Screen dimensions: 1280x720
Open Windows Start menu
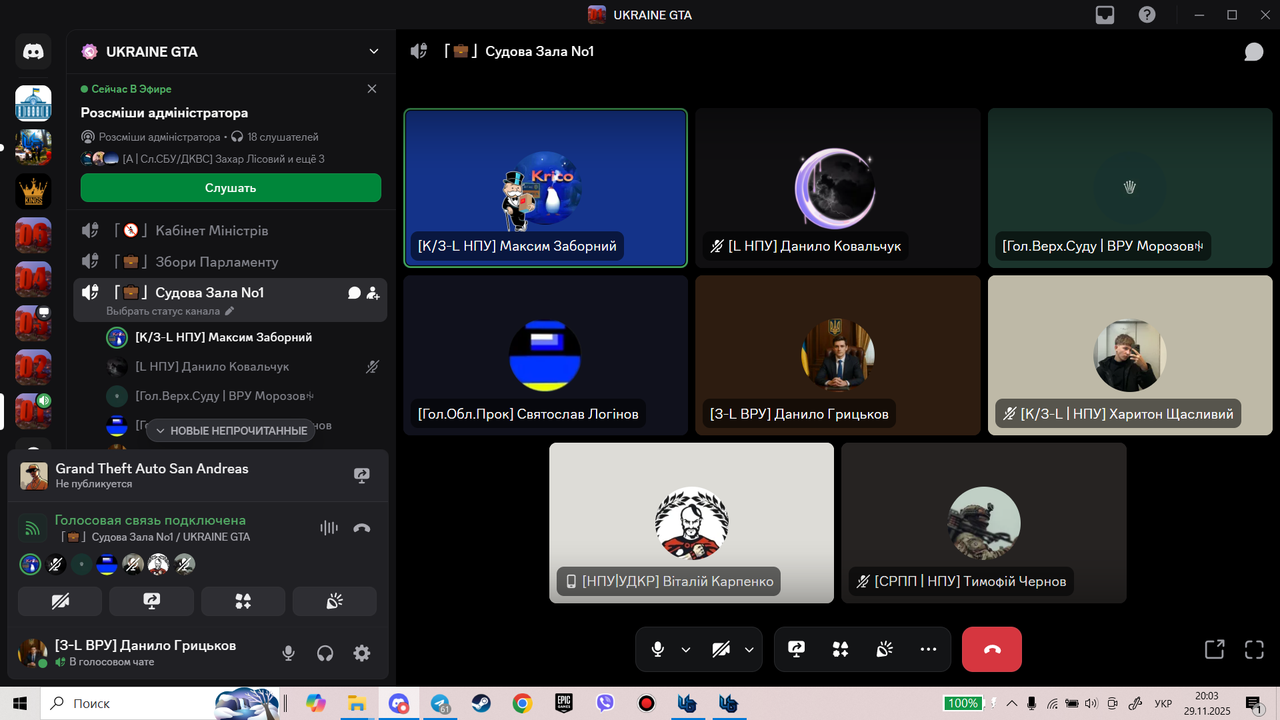pos(19,704)
